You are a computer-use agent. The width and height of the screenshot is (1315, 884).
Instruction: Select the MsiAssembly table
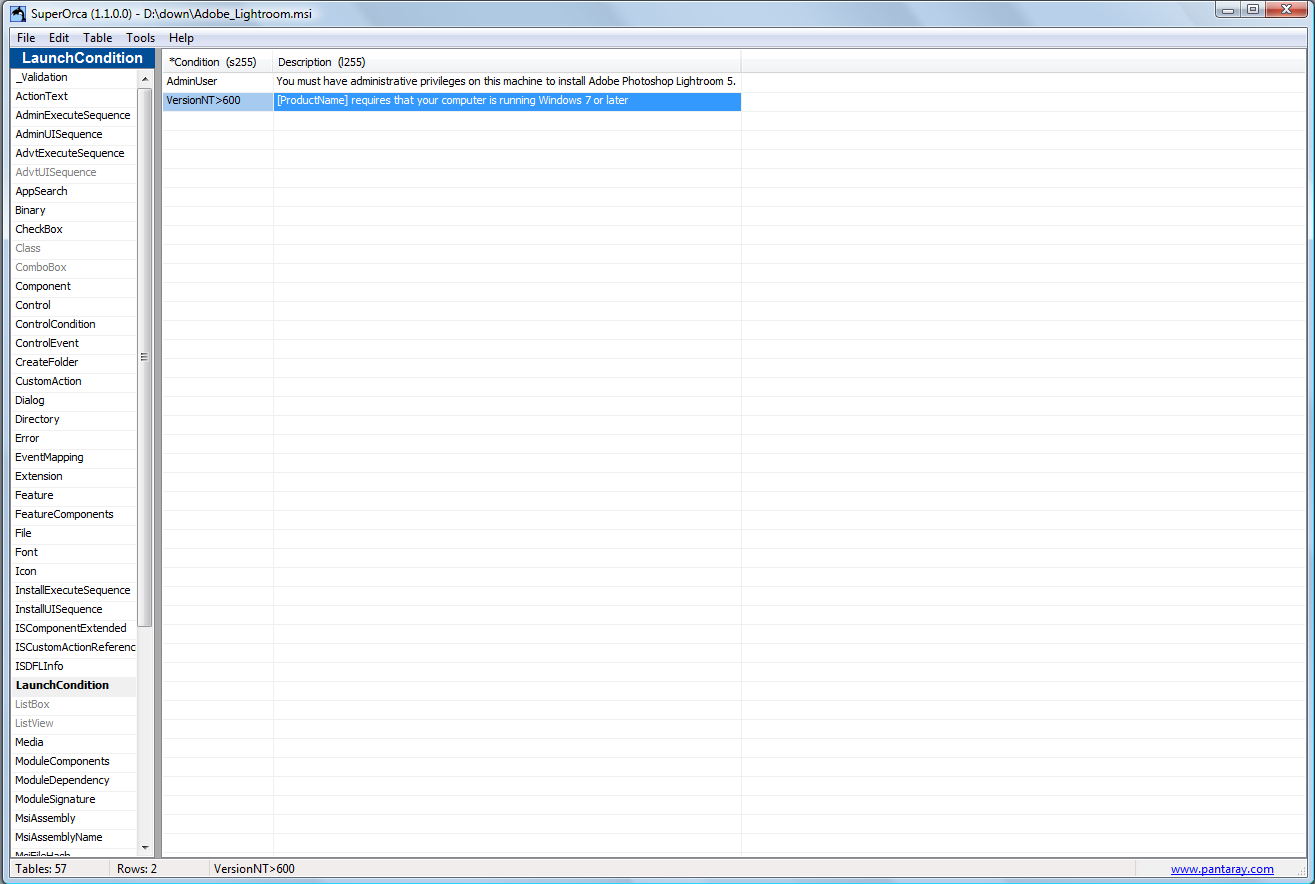[74, 818]
